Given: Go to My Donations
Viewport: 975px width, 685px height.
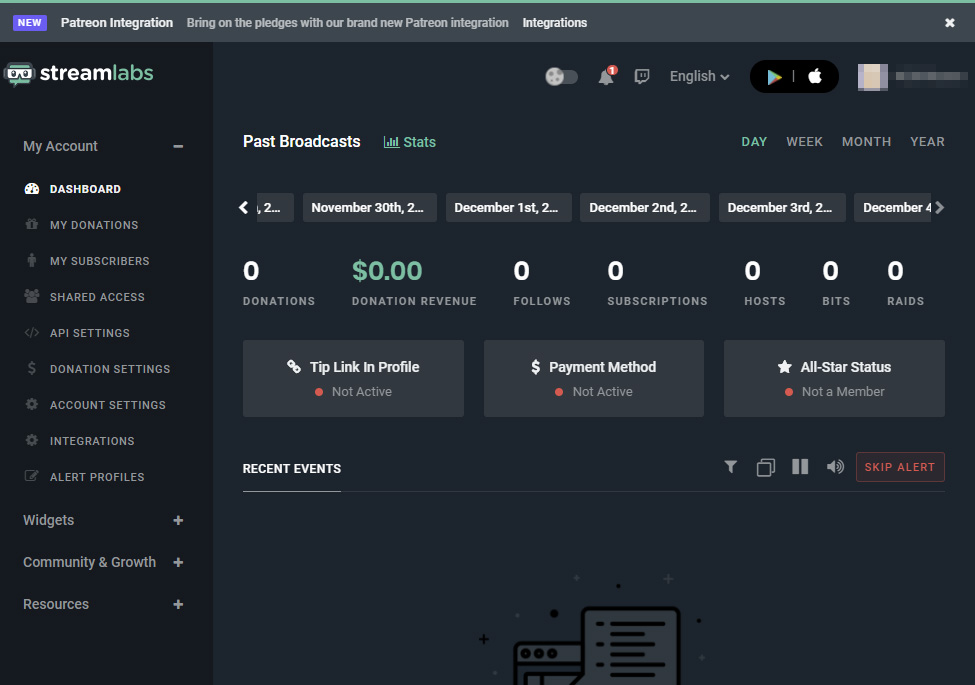Looking at the screenshot, I should [x=94, y=225].
